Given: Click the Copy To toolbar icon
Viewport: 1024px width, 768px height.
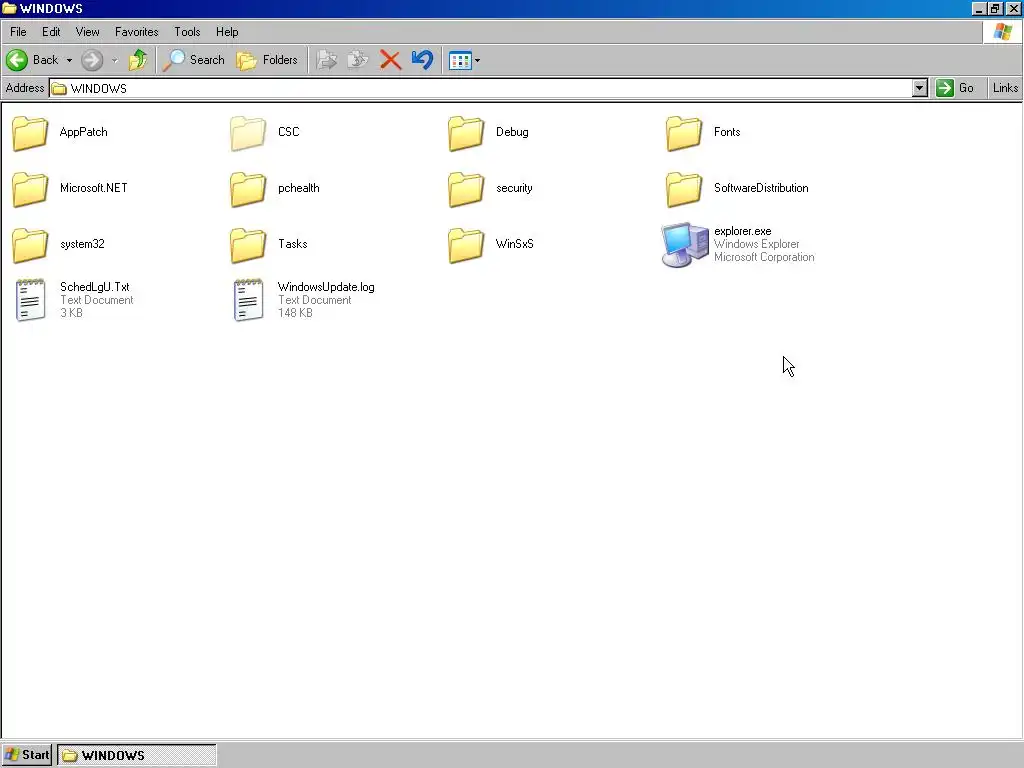Looking at the screenshot, I should tap(358, 60).
